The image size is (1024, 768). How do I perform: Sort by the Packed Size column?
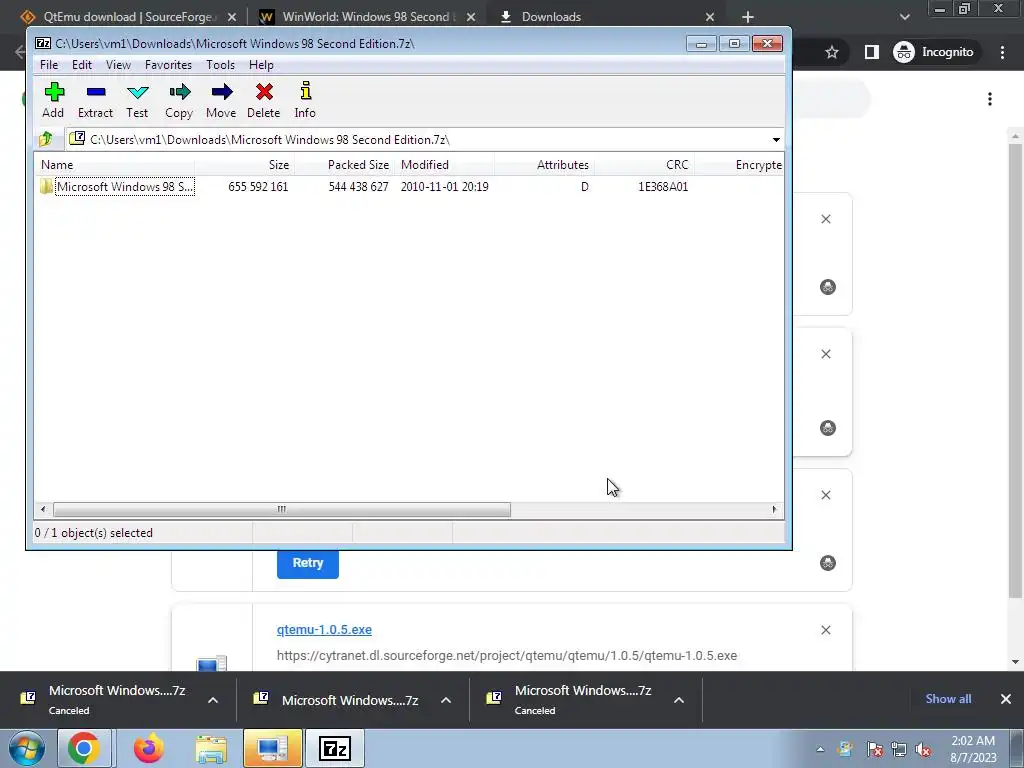[x=345, y=165]
